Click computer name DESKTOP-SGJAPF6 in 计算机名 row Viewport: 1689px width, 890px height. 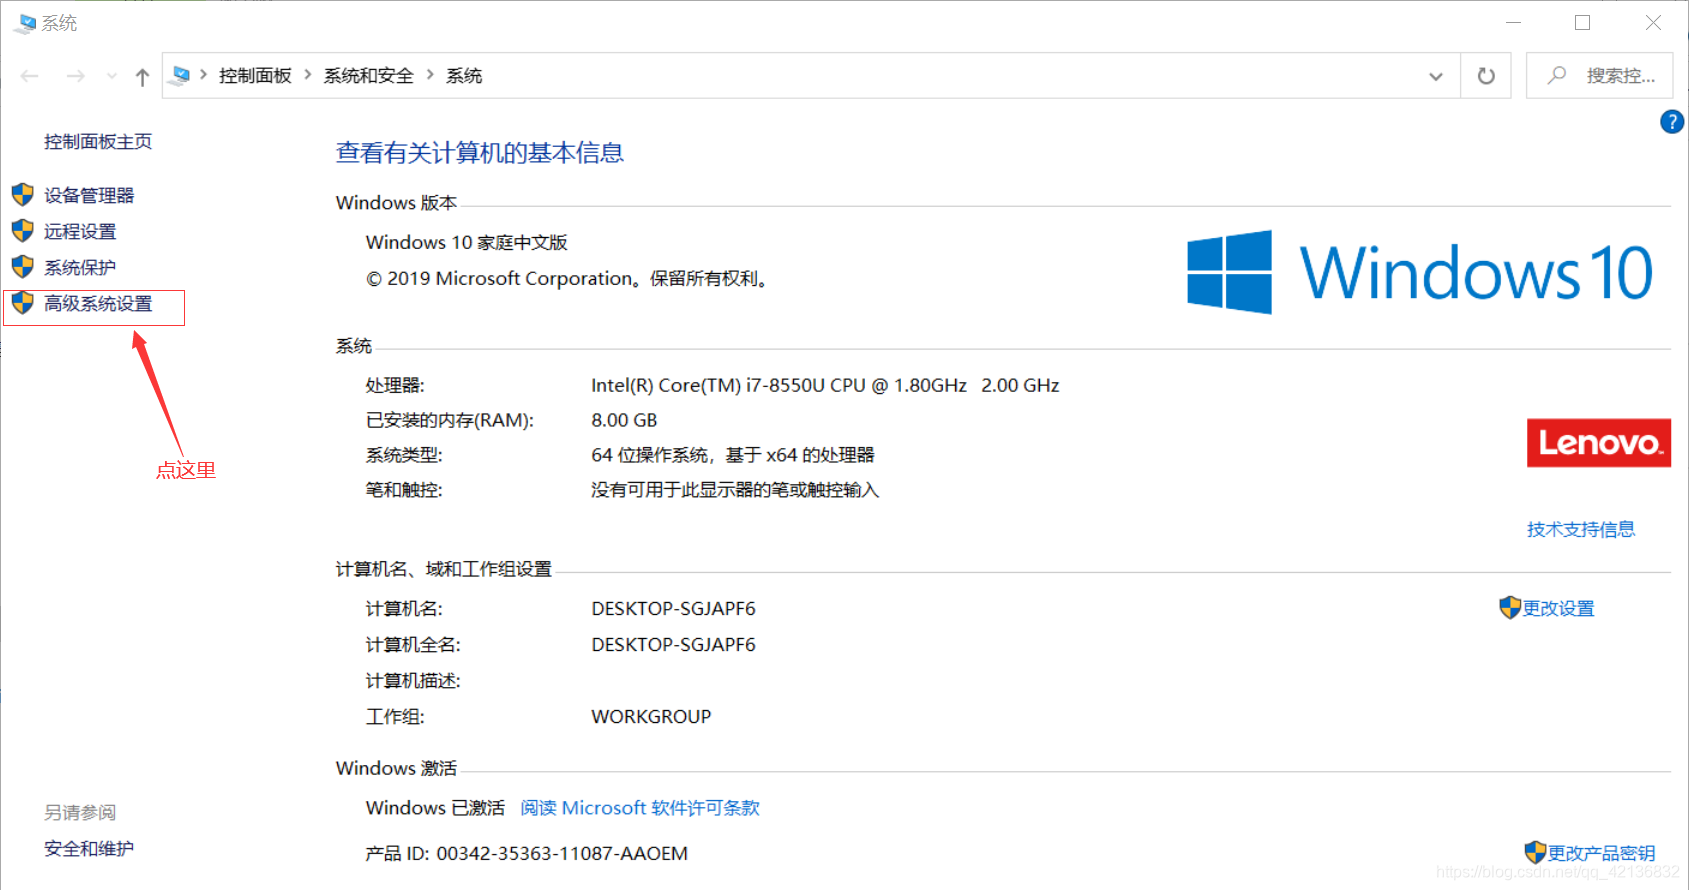(x=673, y=608)
